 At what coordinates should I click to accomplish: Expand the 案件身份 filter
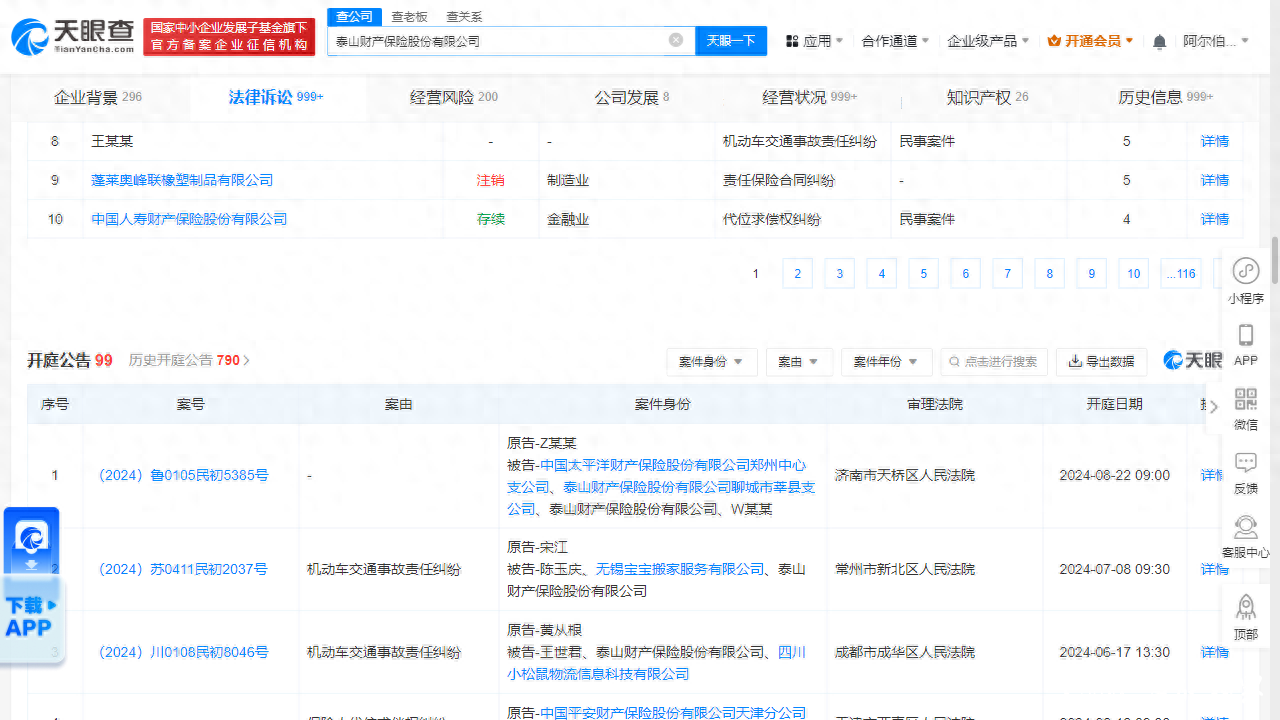point(711,361)
